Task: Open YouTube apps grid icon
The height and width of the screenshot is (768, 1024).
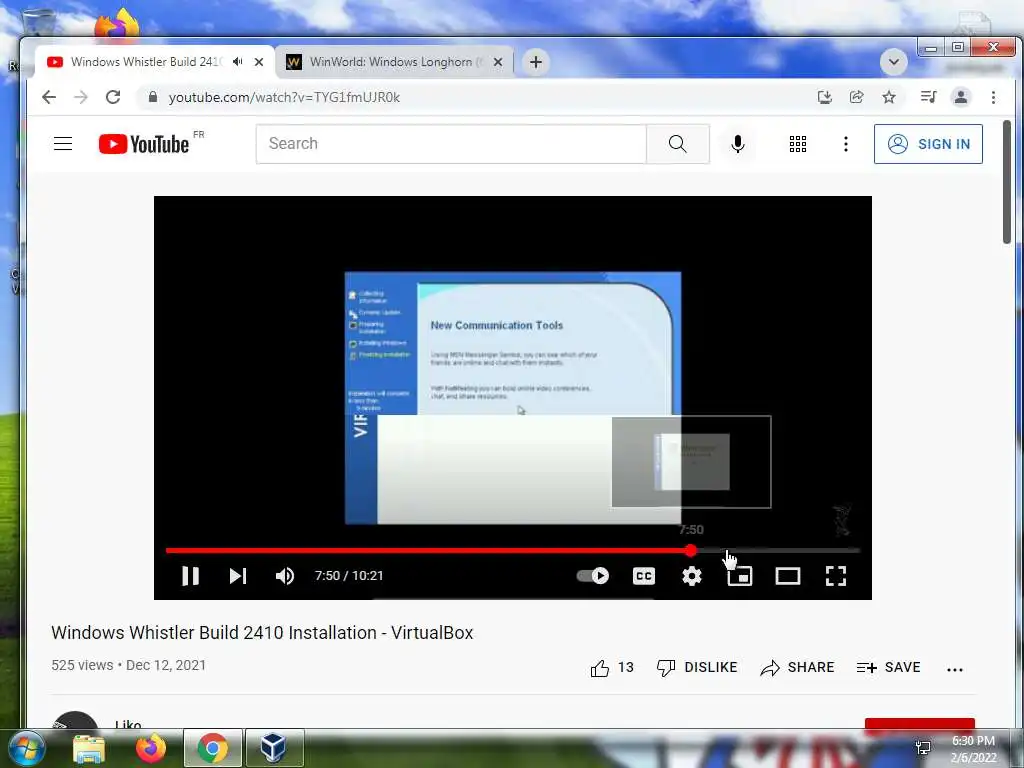Action: click(797, 144)
